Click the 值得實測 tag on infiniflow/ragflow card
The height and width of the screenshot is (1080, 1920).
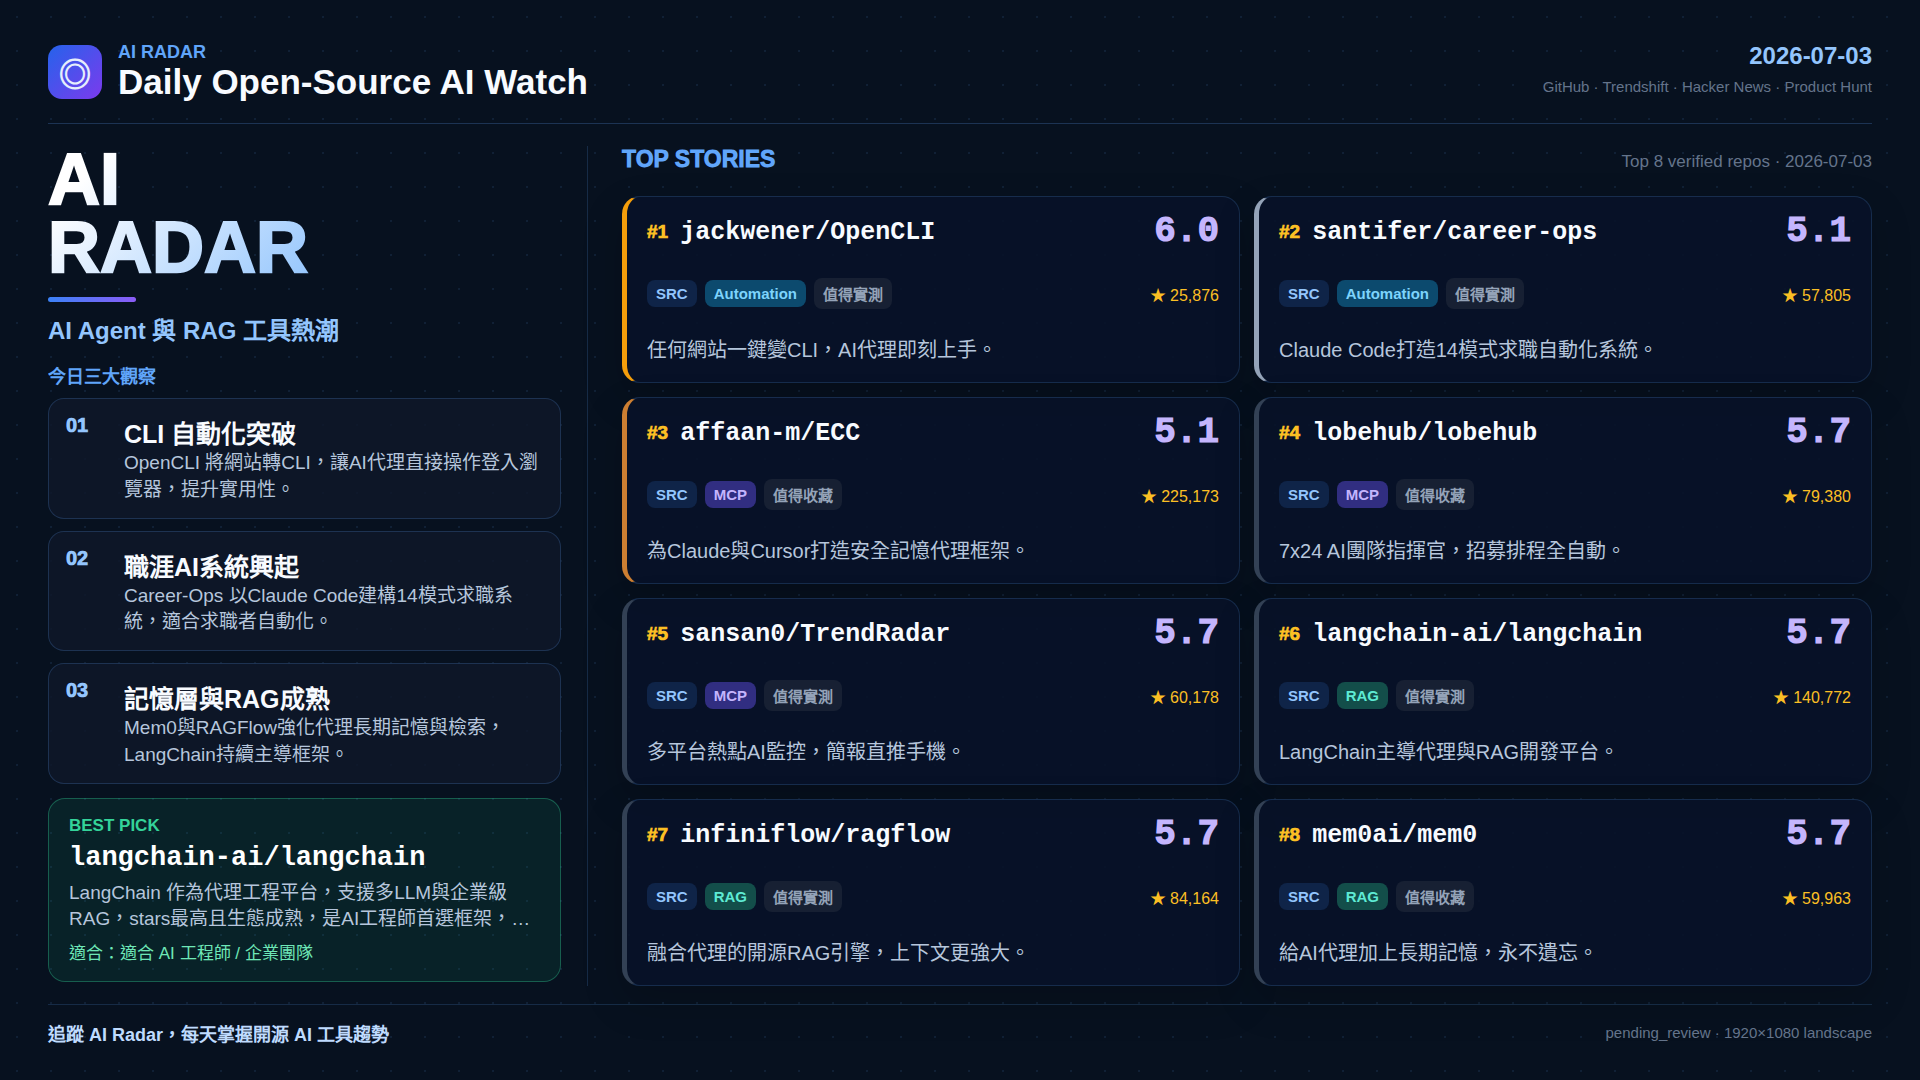click(x=803, y=897)
